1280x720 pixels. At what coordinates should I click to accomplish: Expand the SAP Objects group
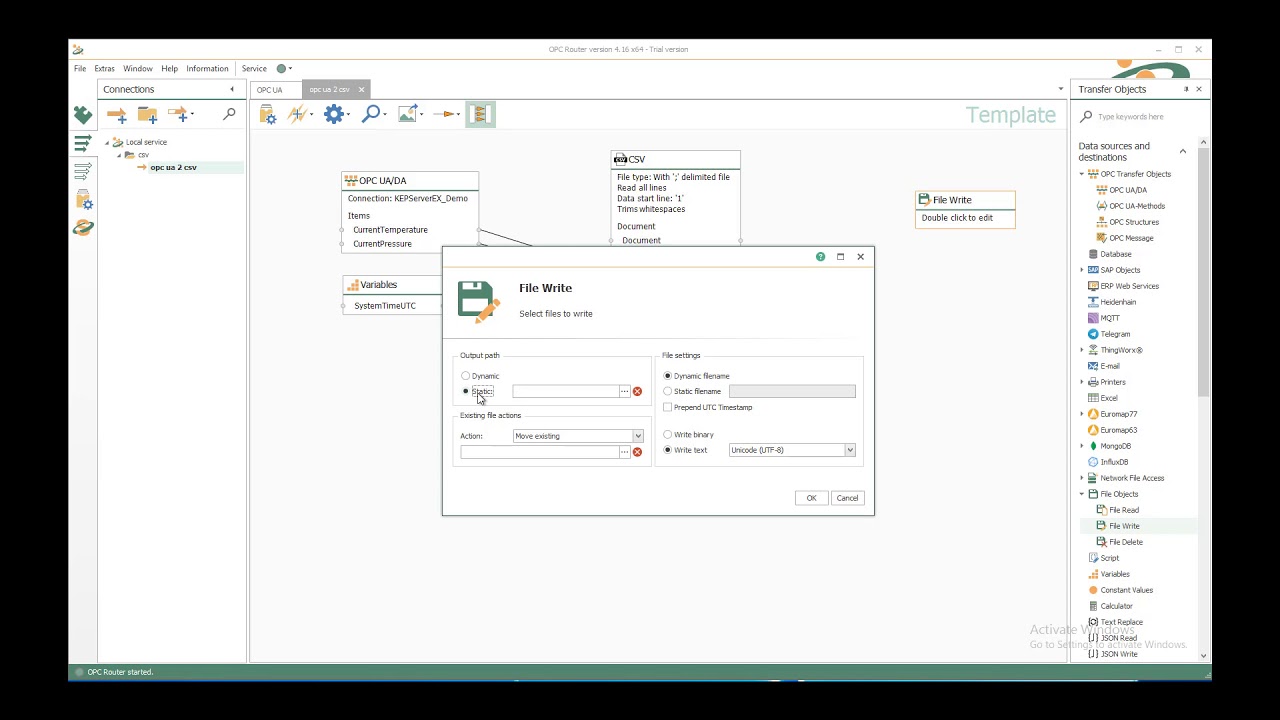pyautogui.click(x=1081, y=270)
